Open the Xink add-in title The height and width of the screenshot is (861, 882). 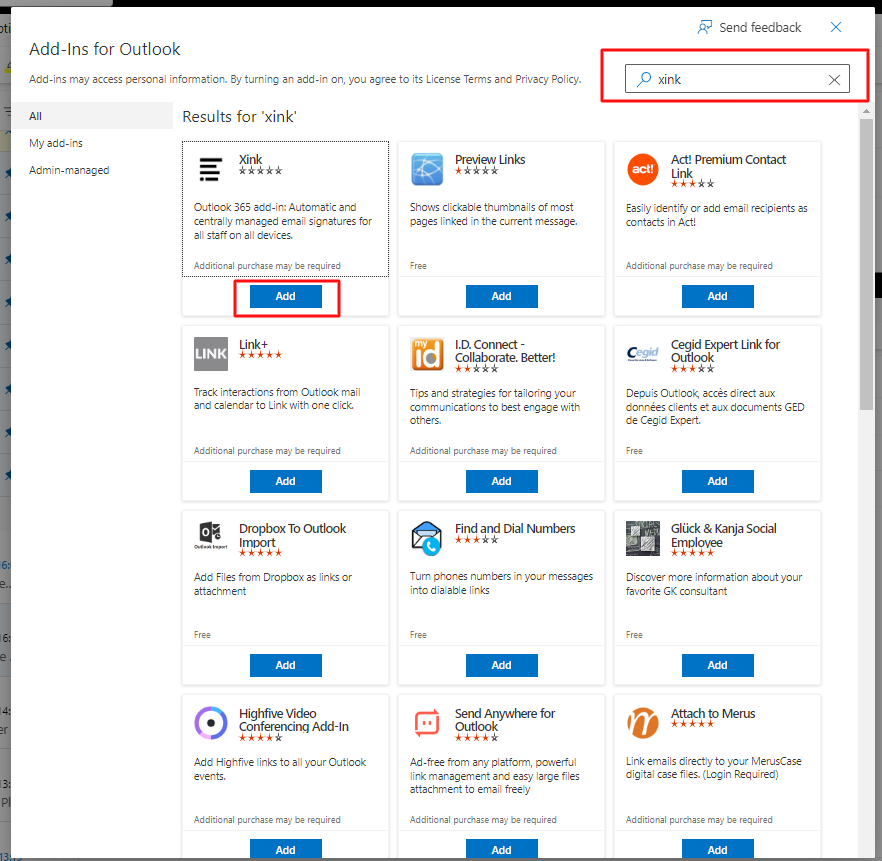point(250,160)
